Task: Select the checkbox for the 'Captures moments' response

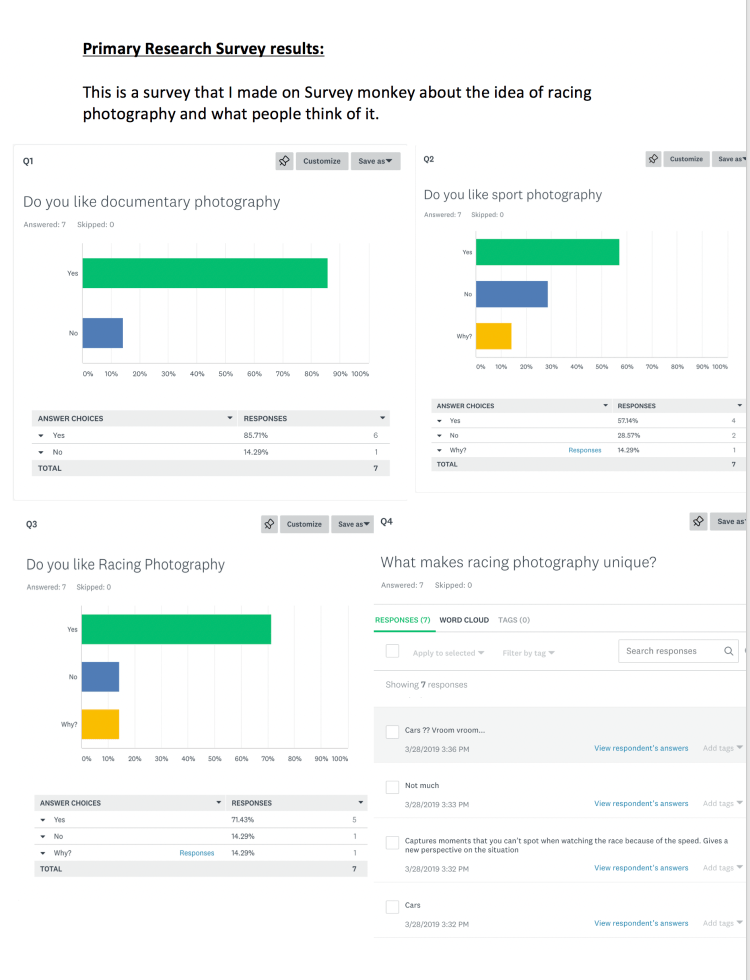Action: click(393, 843)
